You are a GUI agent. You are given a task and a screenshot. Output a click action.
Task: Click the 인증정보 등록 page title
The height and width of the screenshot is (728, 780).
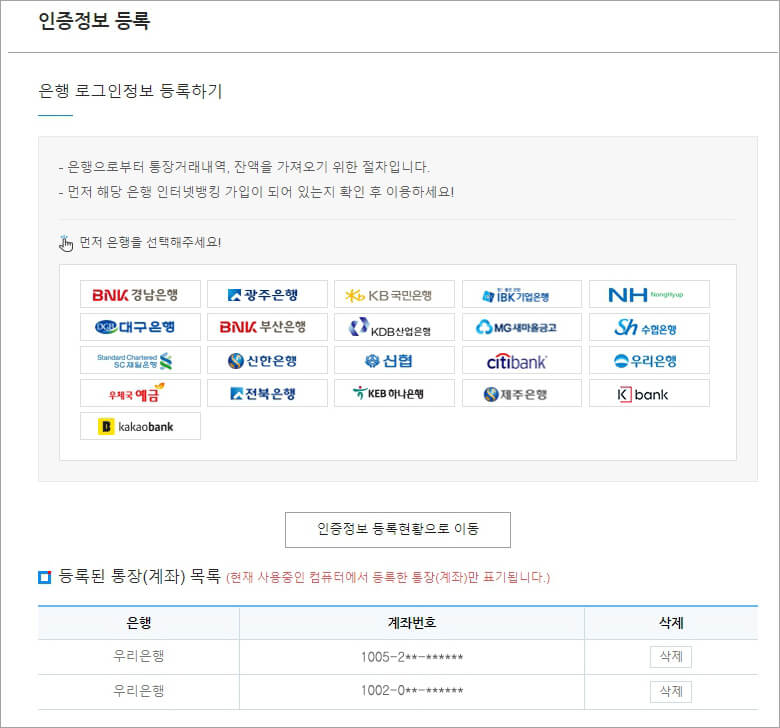point(94,21)
